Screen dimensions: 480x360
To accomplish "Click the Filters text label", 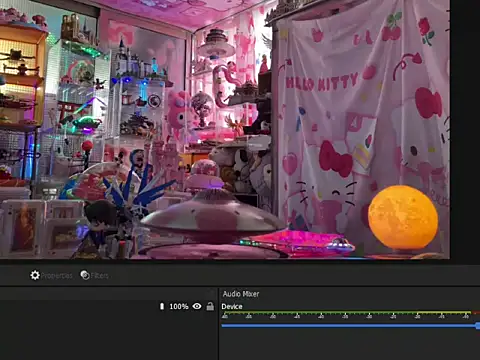I will coord(99,276).
